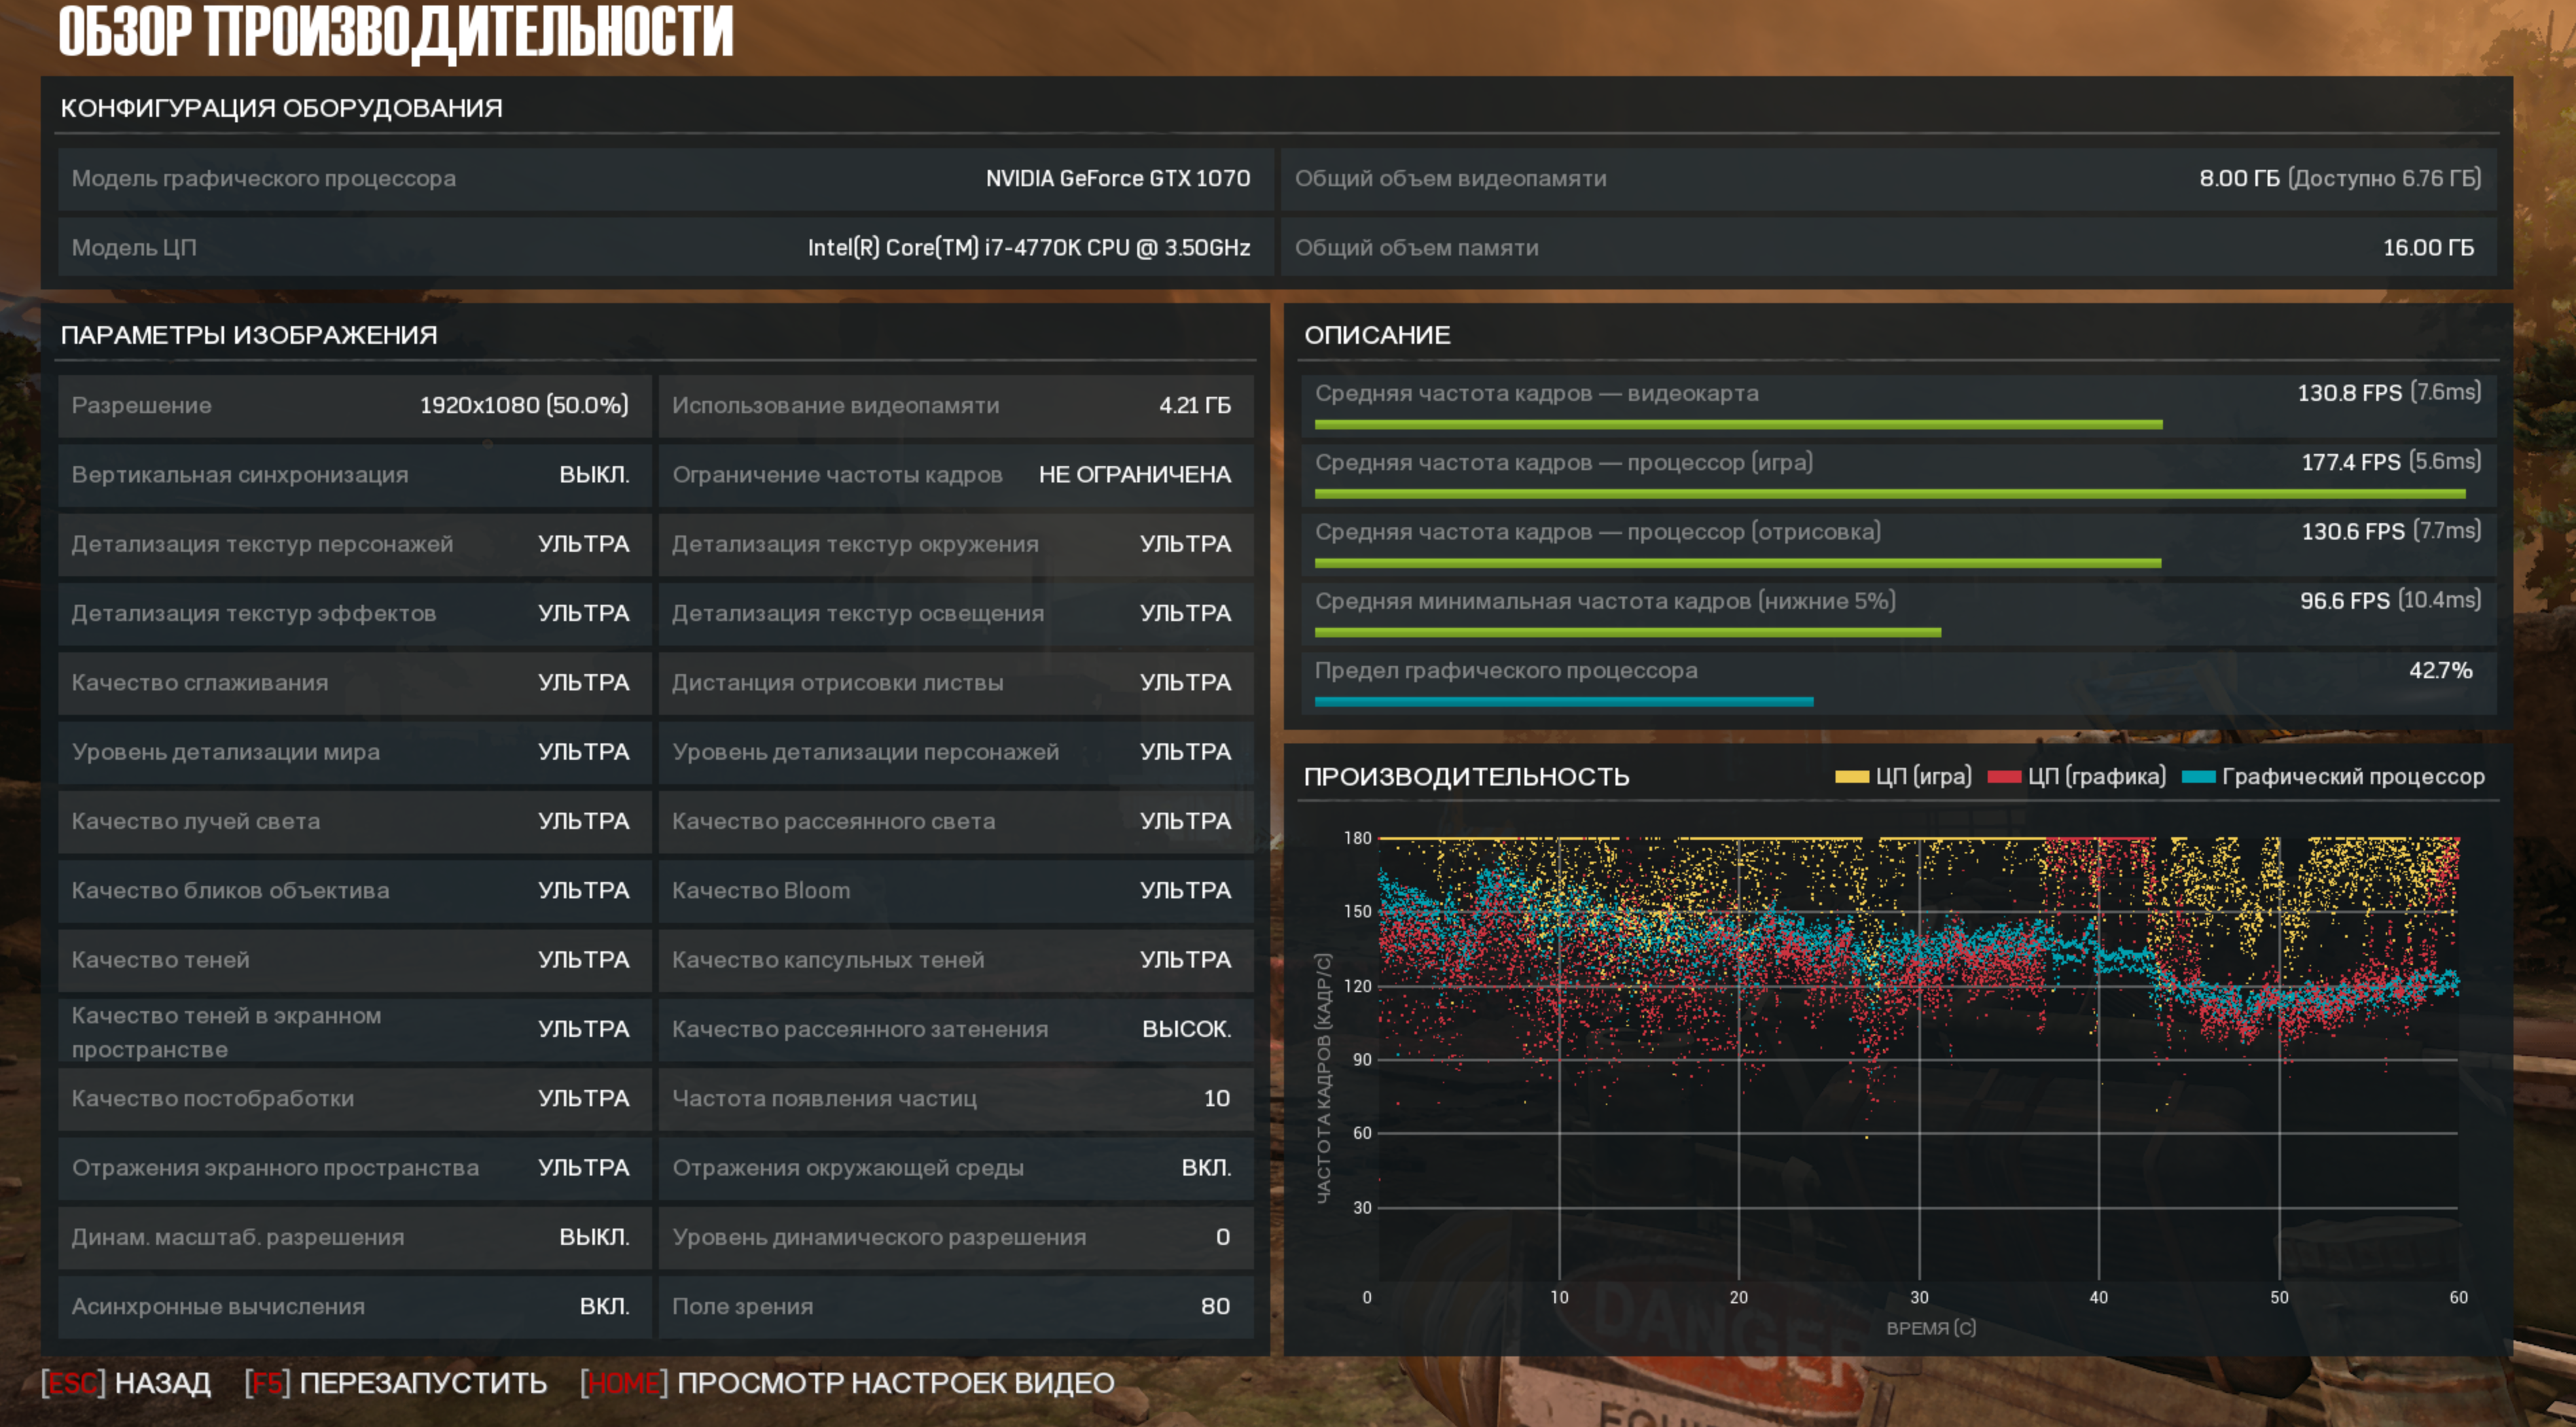Viewport: 2576px width, 1427px height.
Task: Click the red ЦП (графика) legend swatch
Action: tap(2004, 777)
